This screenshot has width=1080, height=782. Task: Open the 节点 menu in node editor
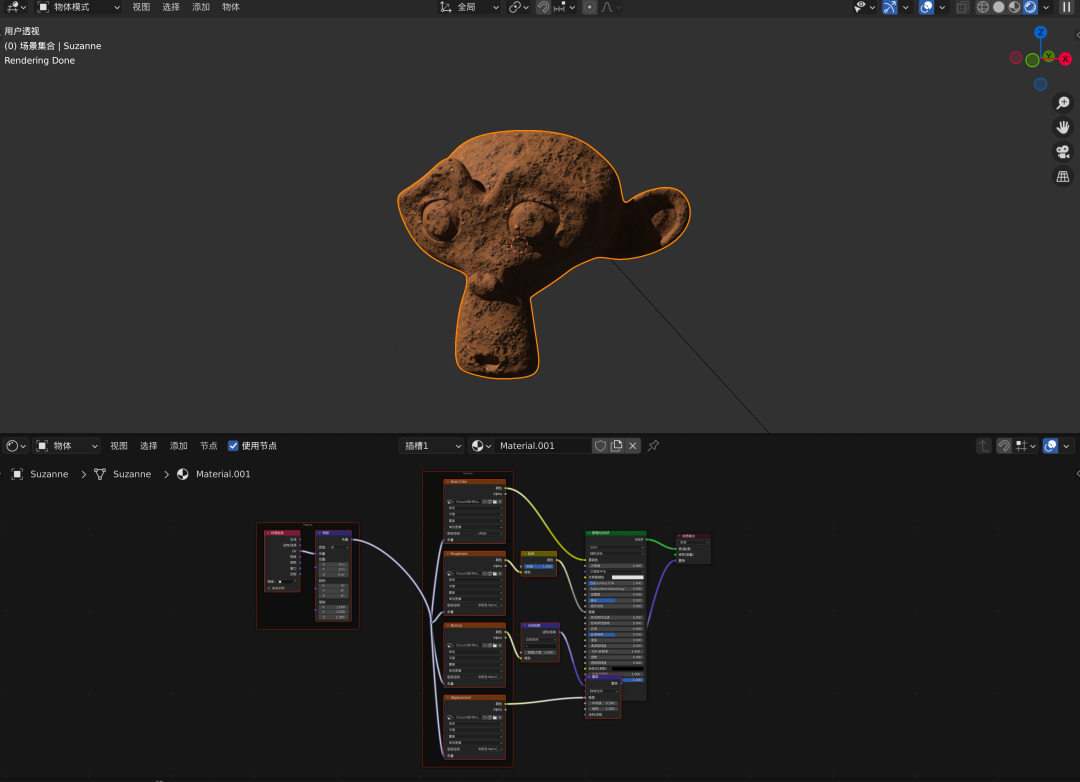pyautogui.click(x=209, y=446)
